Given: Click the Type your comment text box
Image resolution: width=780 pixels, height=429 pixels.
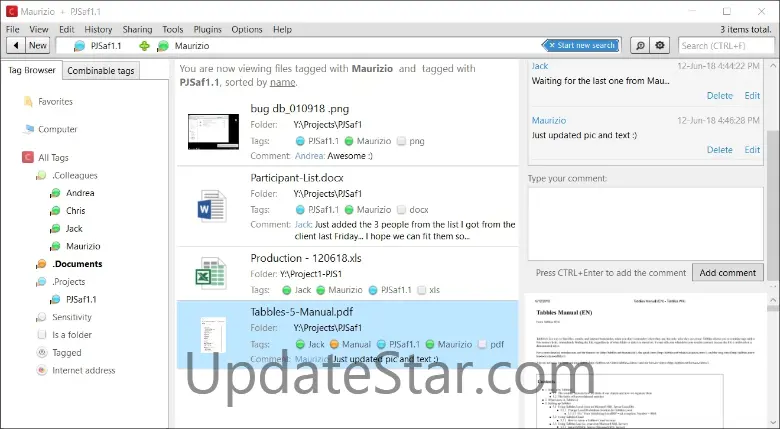Looking at the screenshot, I should coord(645,223).
